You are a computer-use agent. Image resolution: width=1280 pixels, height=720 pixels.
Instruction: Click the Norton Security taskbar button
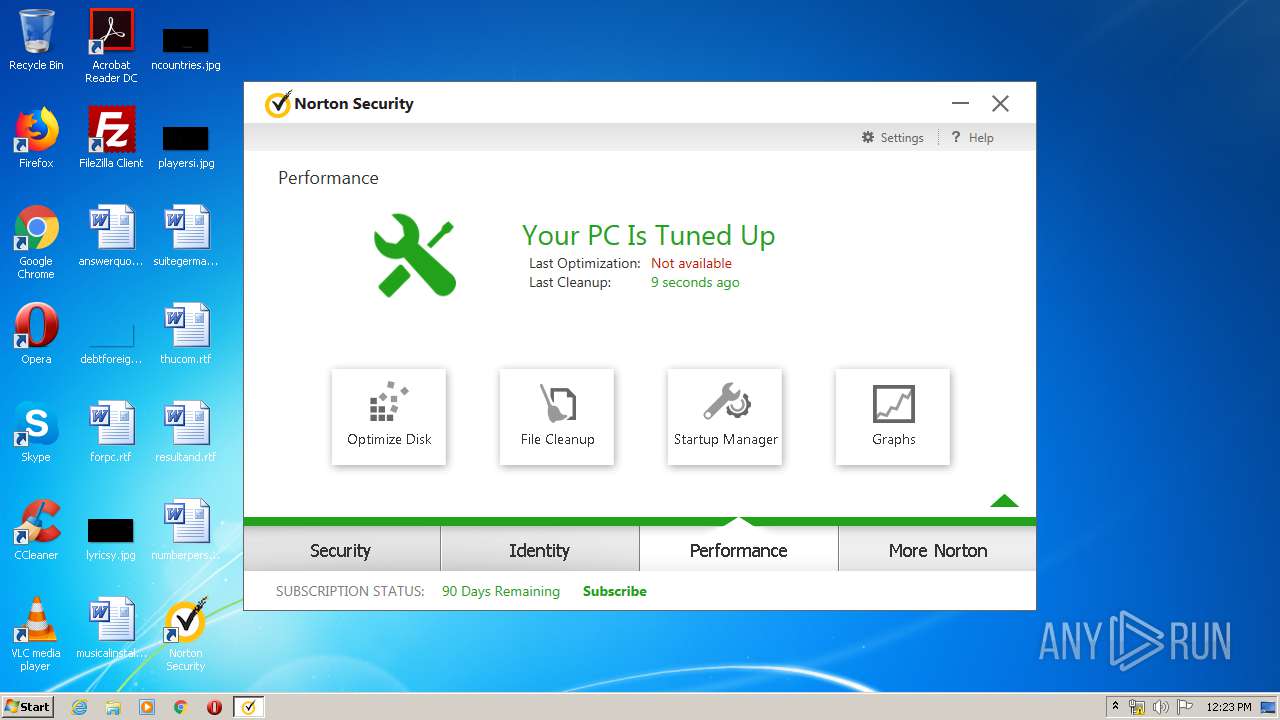[249, 707]
